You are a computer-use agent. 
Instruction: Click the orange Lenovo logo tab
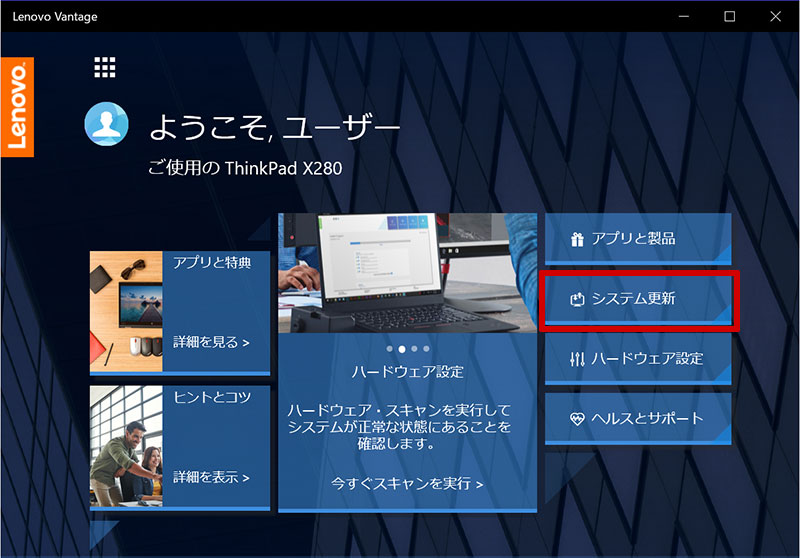(x=17, y=107)
